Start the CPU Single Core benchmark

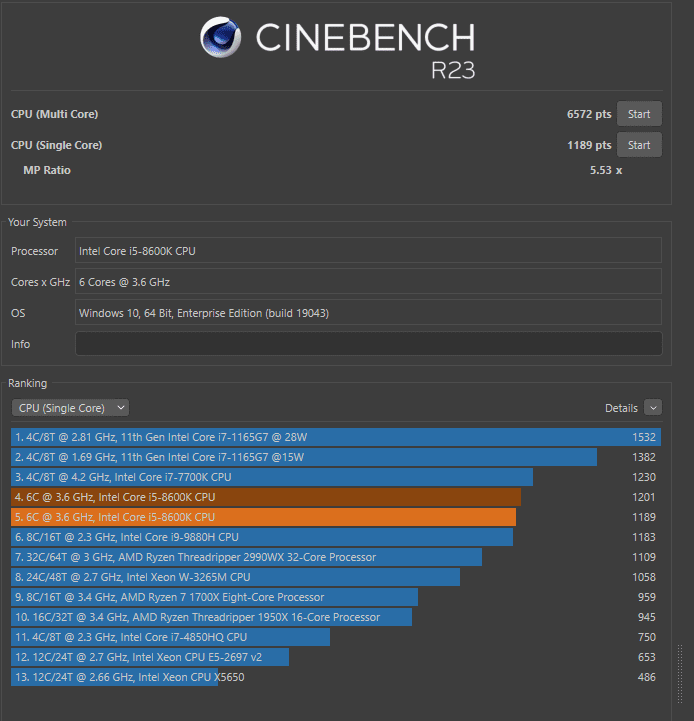click(x=639, y=145)
